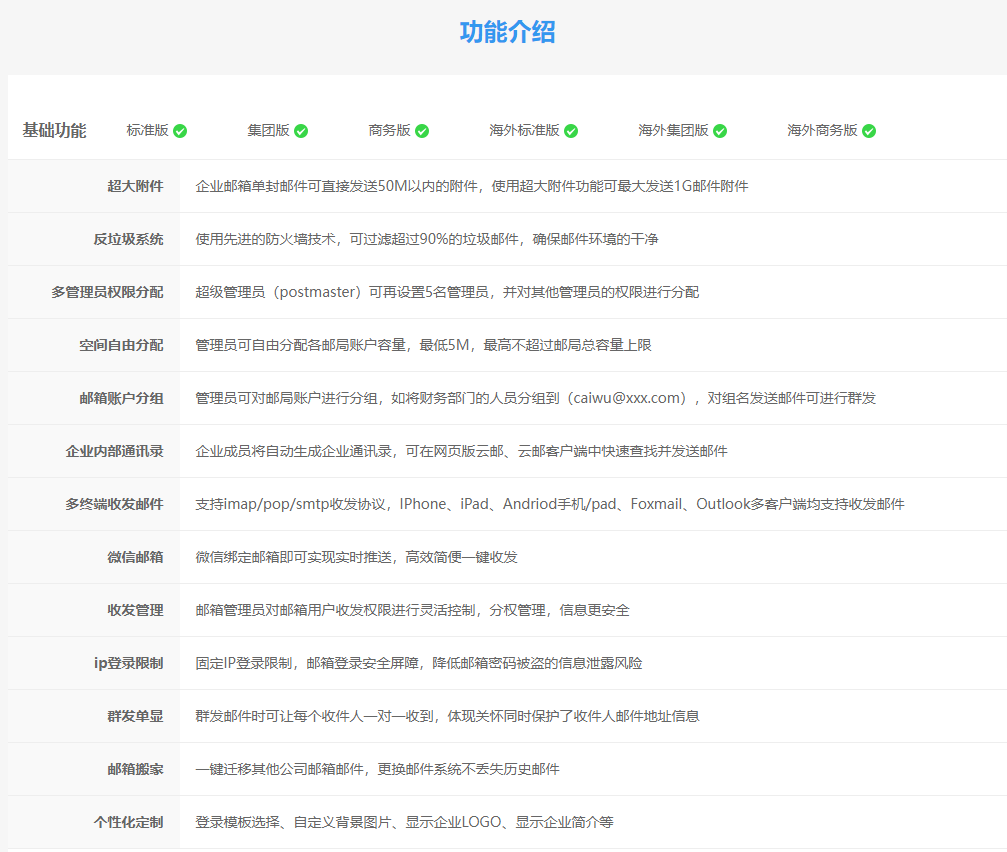Select the 海外集团版 edition label
This screenshot has width=1007, height=852.
(673, 130)
